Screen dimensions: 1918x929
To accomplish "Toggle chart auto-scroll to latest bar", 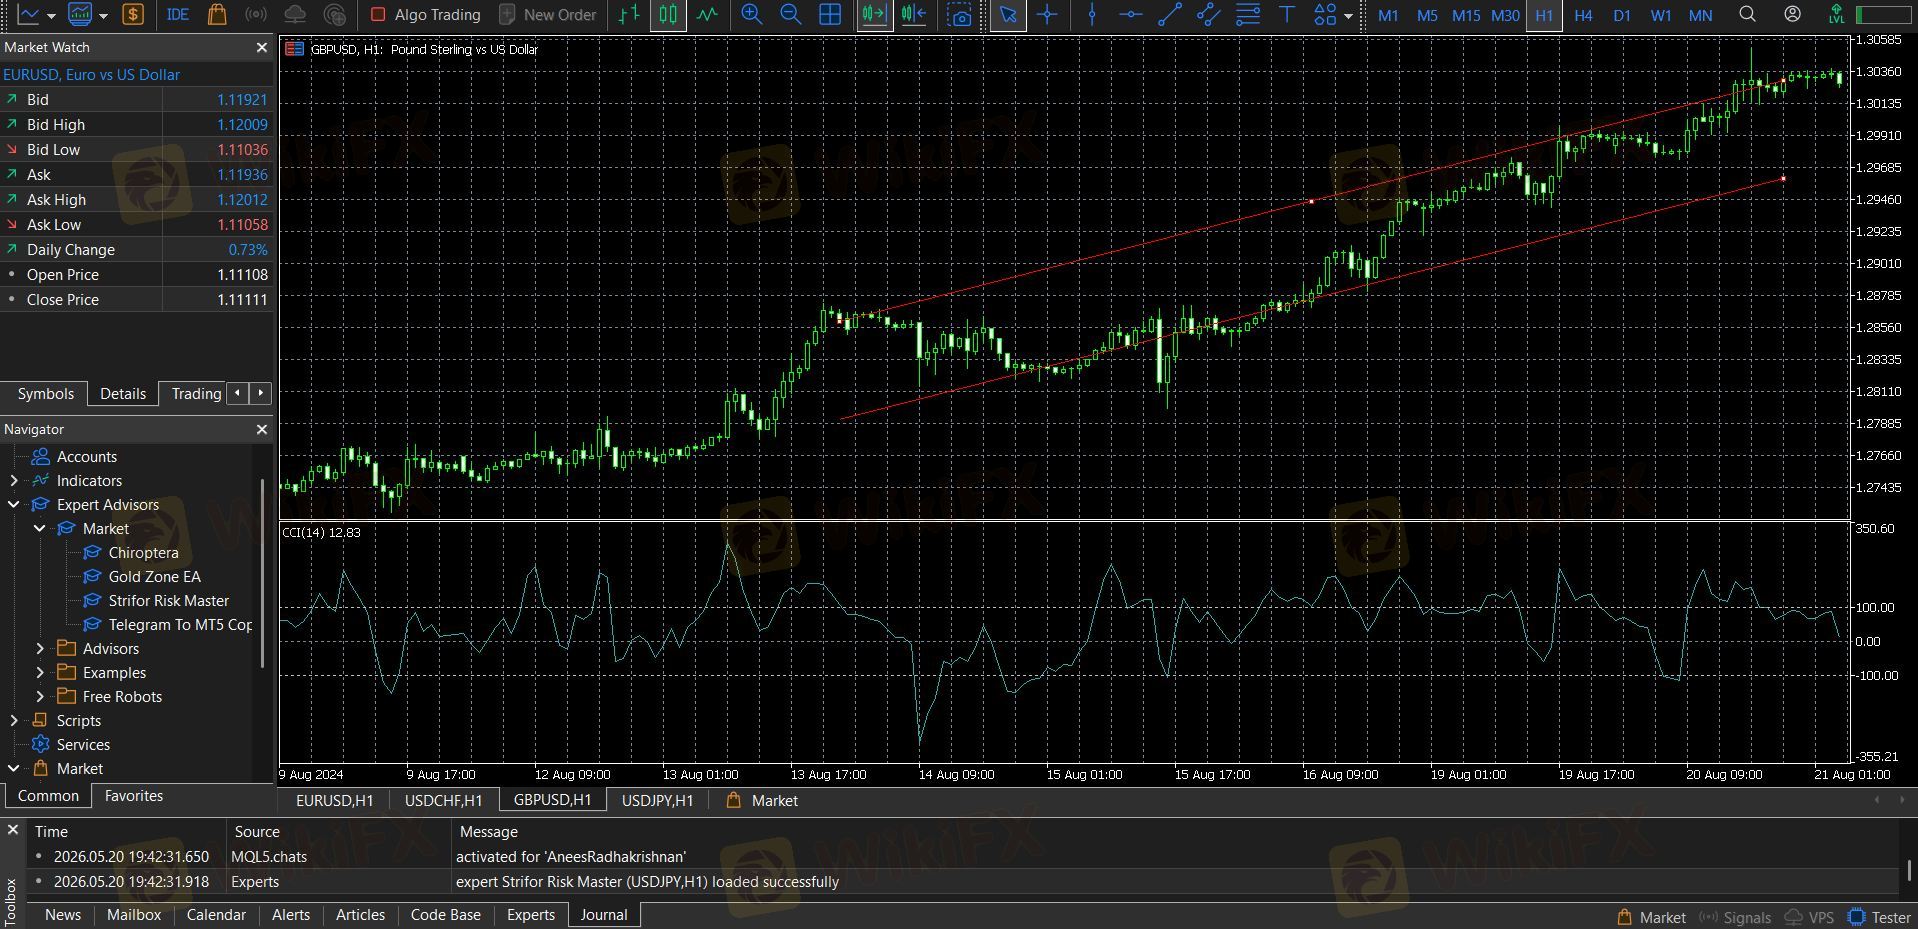I will coord(874,15).
